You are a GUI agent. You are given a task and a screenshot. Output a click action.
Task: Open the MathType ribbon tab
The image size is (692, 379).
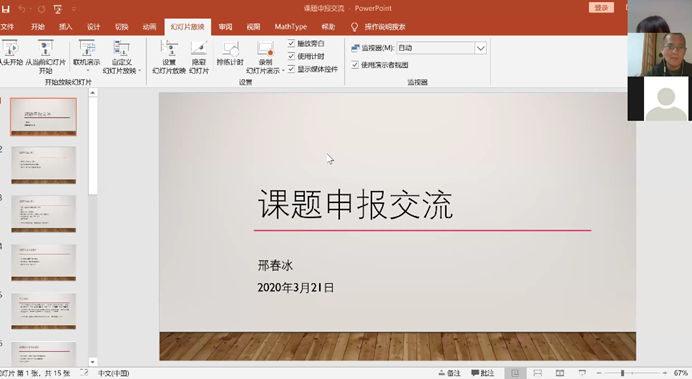coord(290,27)
